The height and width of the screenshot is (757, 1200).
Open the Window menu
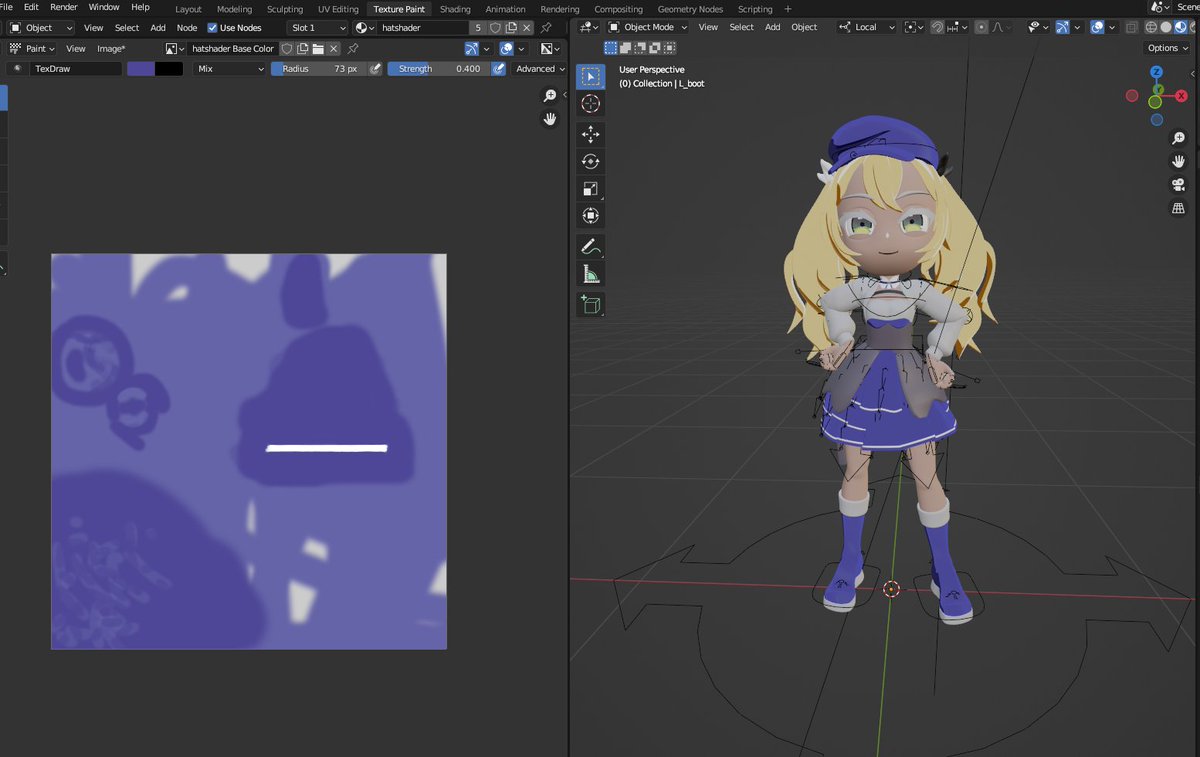104,7
